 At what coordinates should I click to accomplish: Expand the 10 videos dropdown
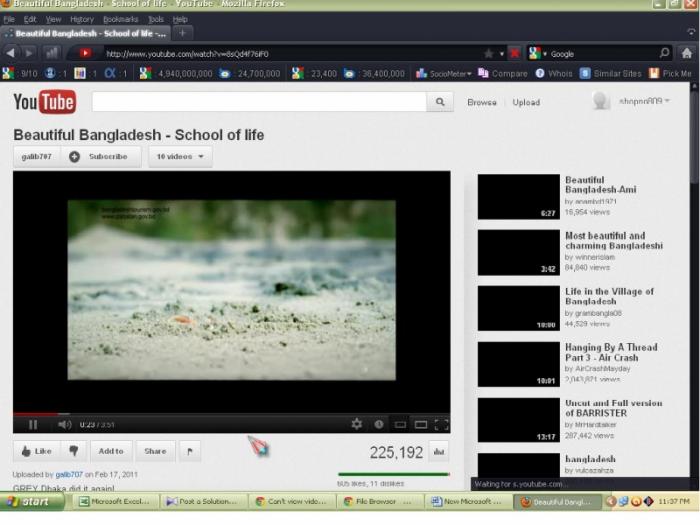coord(180,156)
